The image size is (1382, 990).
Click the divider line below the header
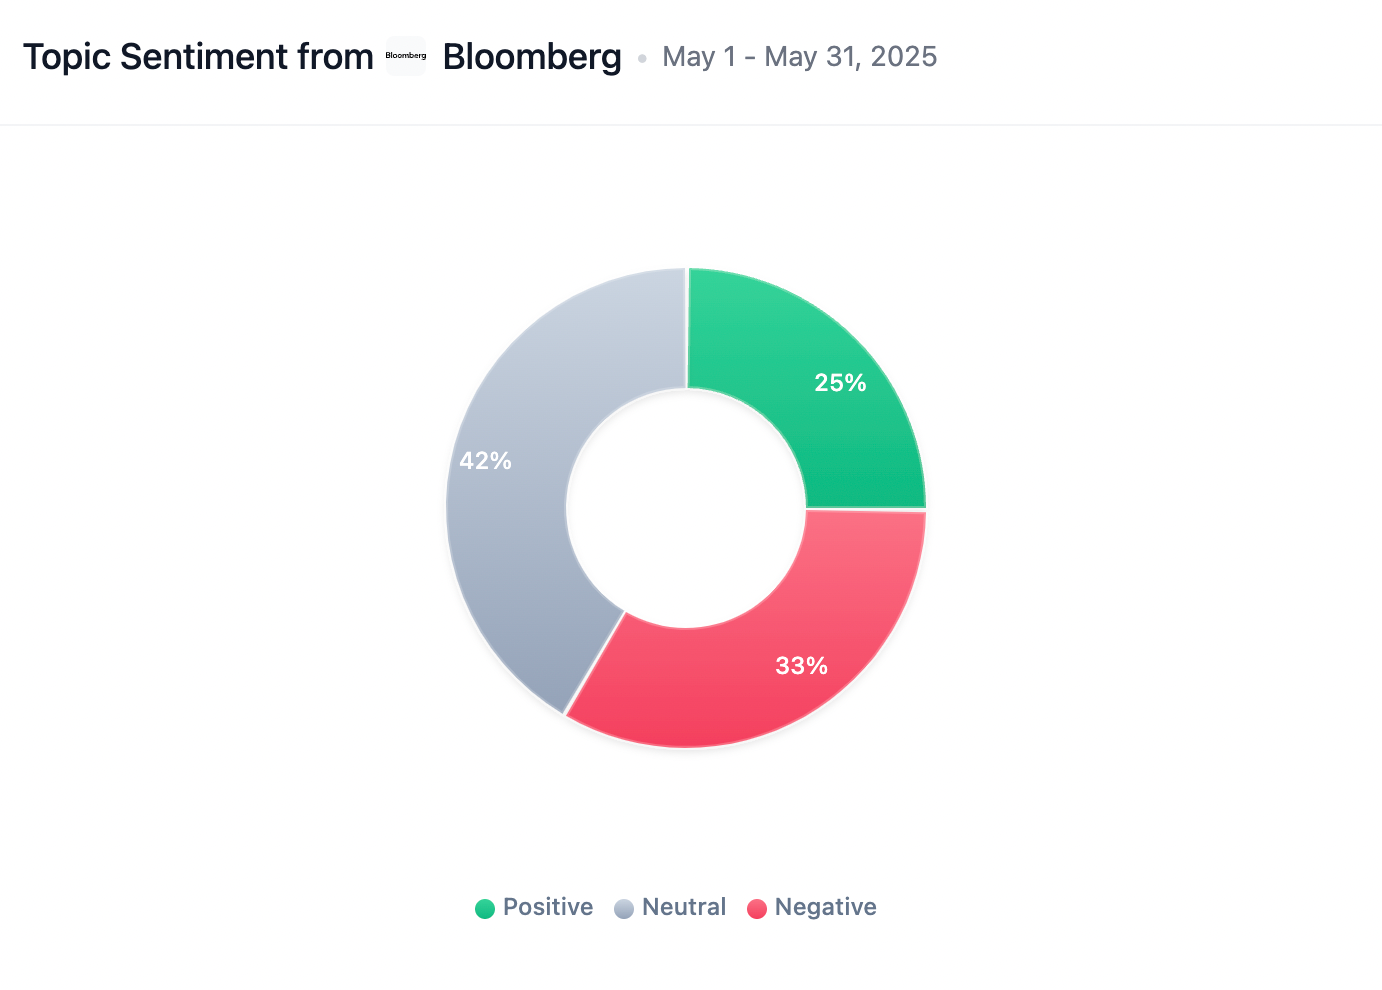pos(690,125)
